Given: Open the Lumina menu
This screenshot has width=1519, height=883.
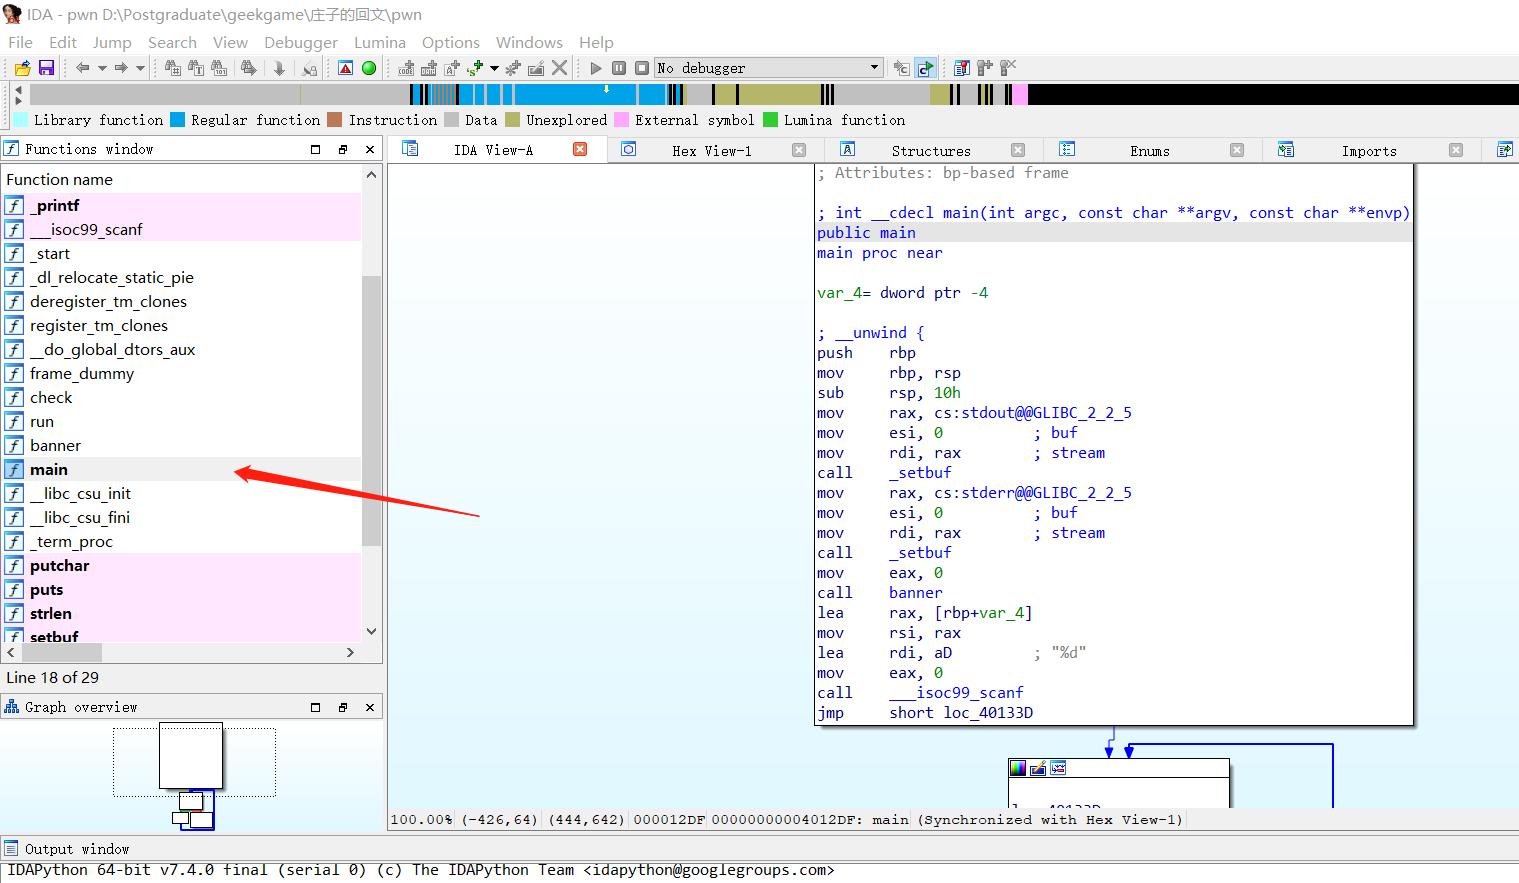Looking at the screenshot, I should 380,42.
